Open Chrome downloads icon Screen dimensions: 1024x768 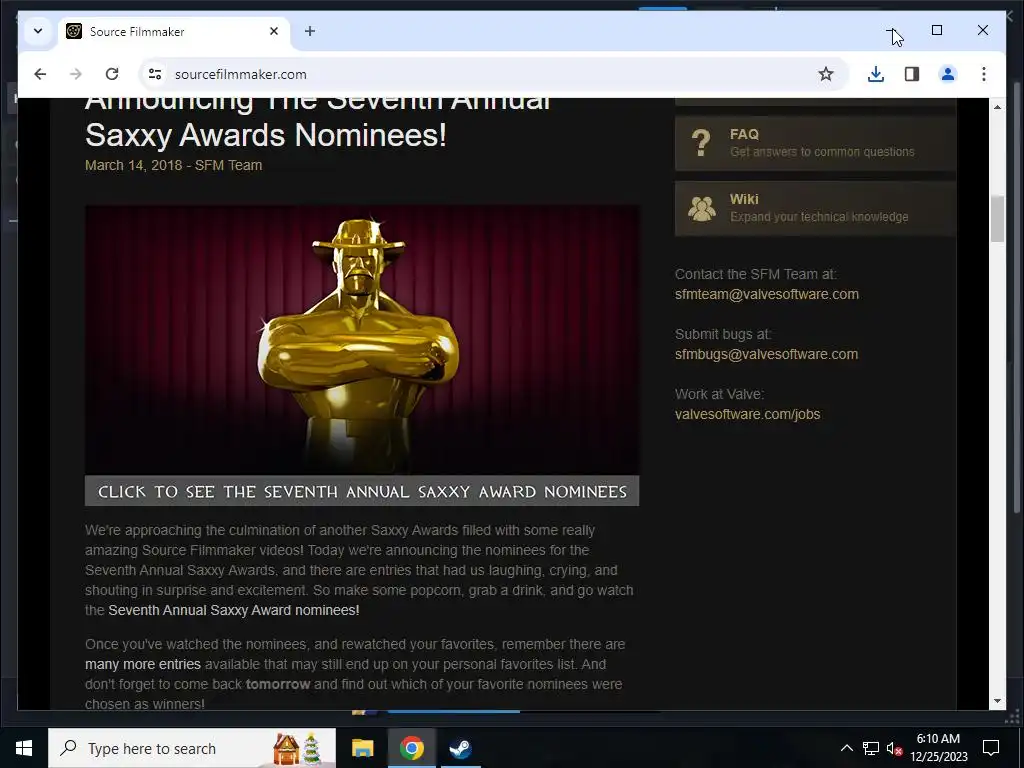click(876, 74)
